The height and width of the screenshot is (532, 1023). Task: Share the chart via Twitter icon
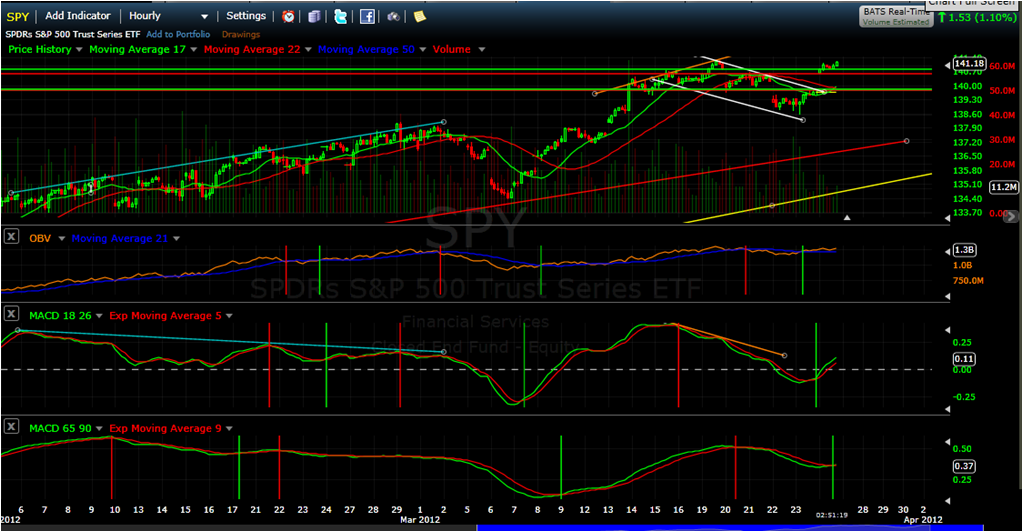[x=341, y=16]
